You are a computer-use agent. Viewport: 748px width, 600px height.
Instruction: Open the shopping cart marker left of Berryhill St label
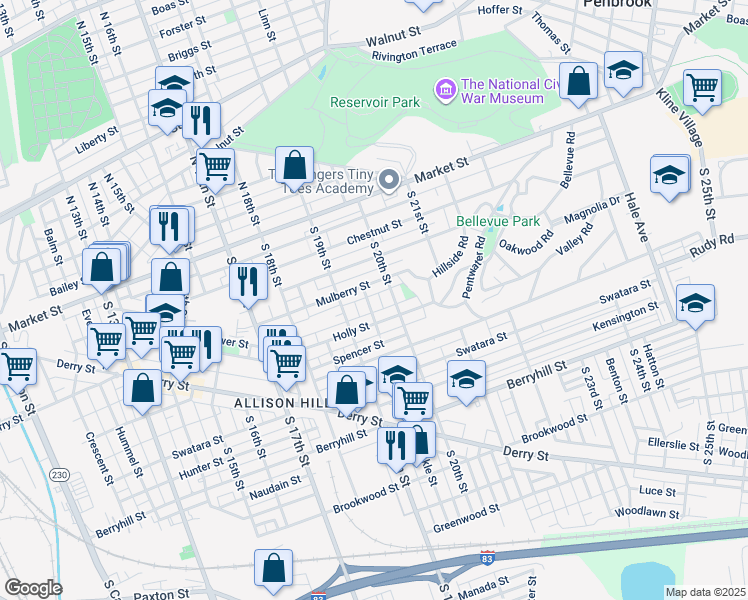(413, 403)
